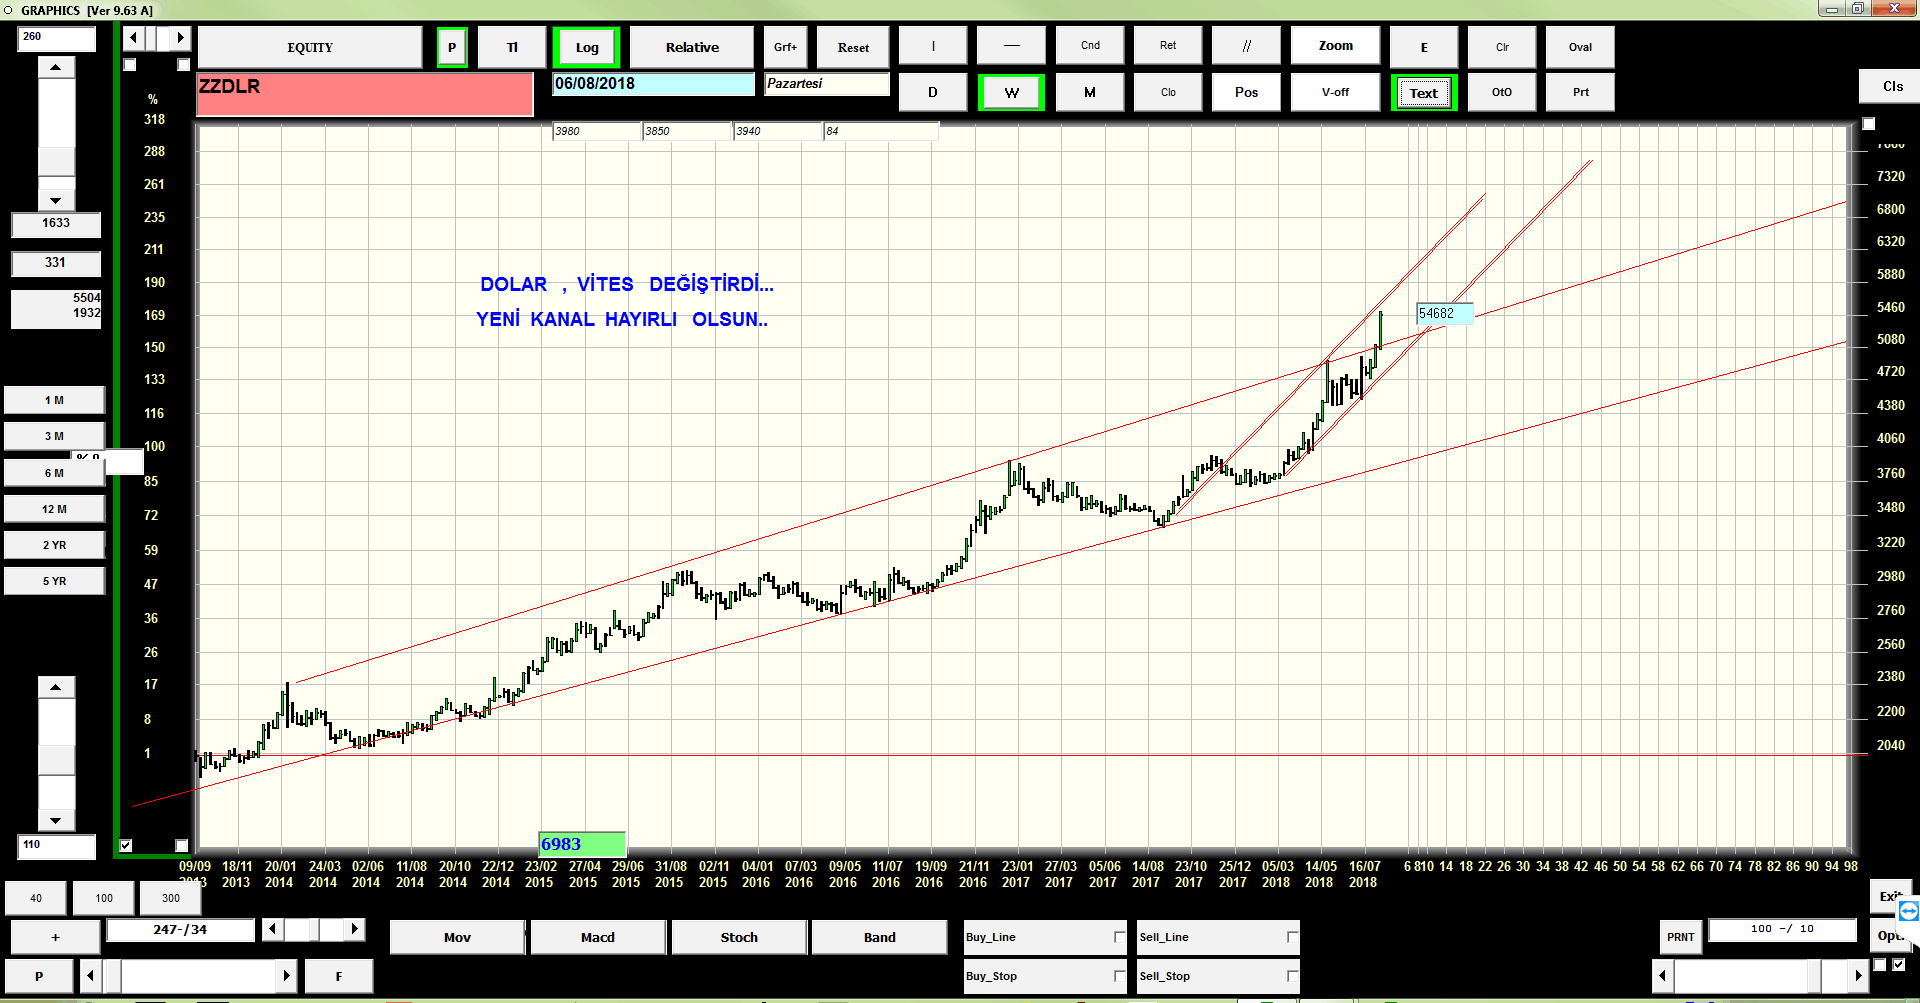1920x1003 pixels.
Task: Click right arrow next to 247-/34 field
Action: (x=354, y=929)
